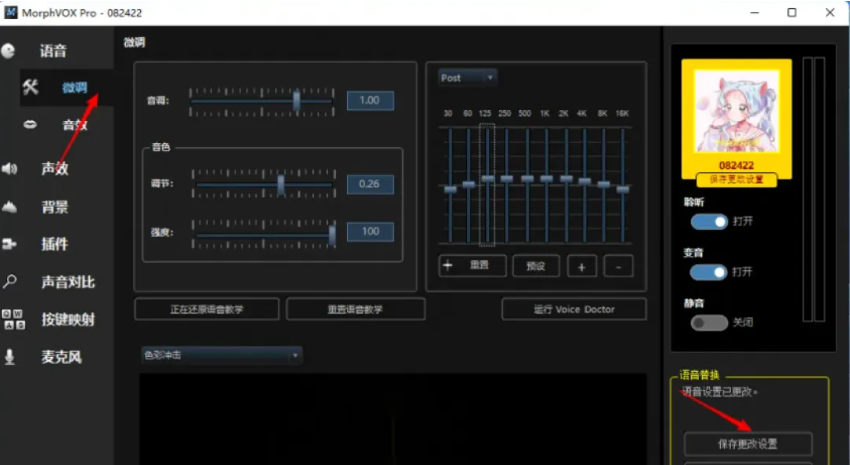Click the 音调 pitch slider handle
850x465 pixels.
coord(297,101)
